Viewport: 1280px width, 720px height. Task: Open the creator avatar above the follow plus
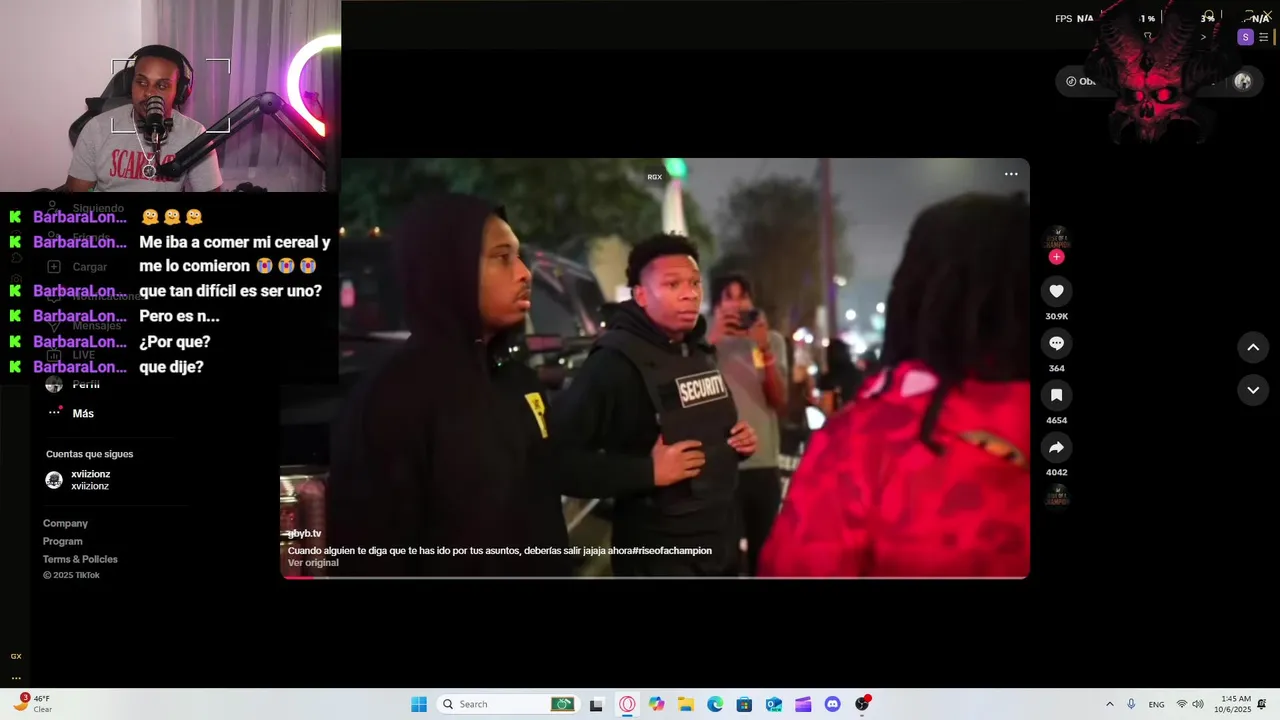tap(1056, 238)
